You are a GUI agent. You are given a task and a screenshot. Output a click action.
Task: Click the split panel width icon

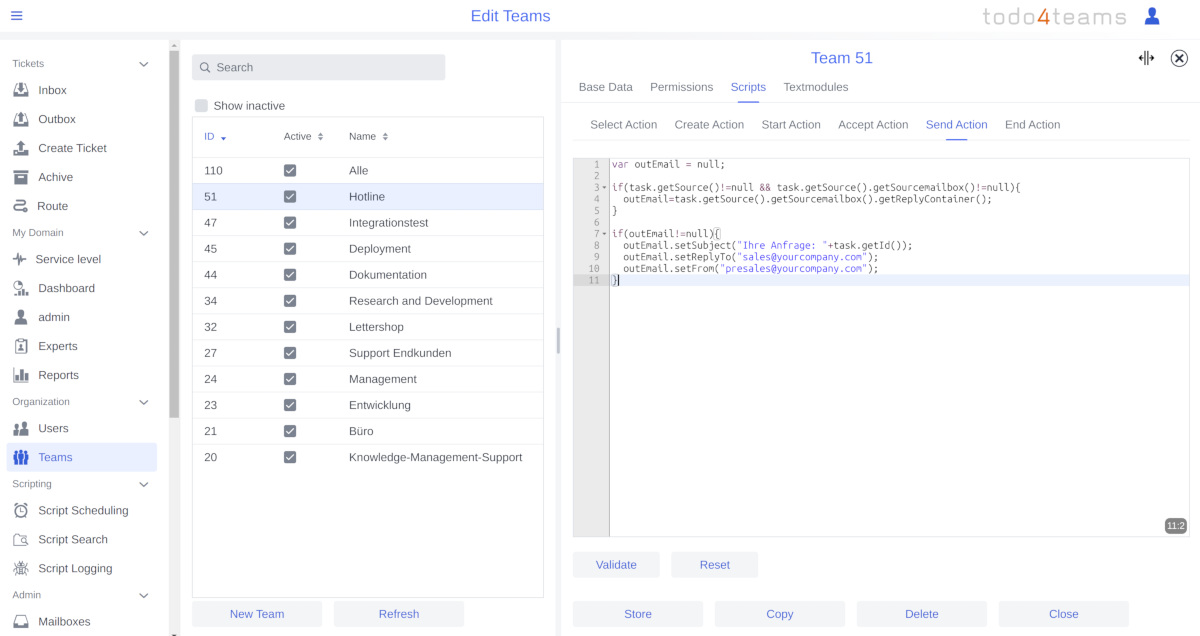(x=1146, y=58)
